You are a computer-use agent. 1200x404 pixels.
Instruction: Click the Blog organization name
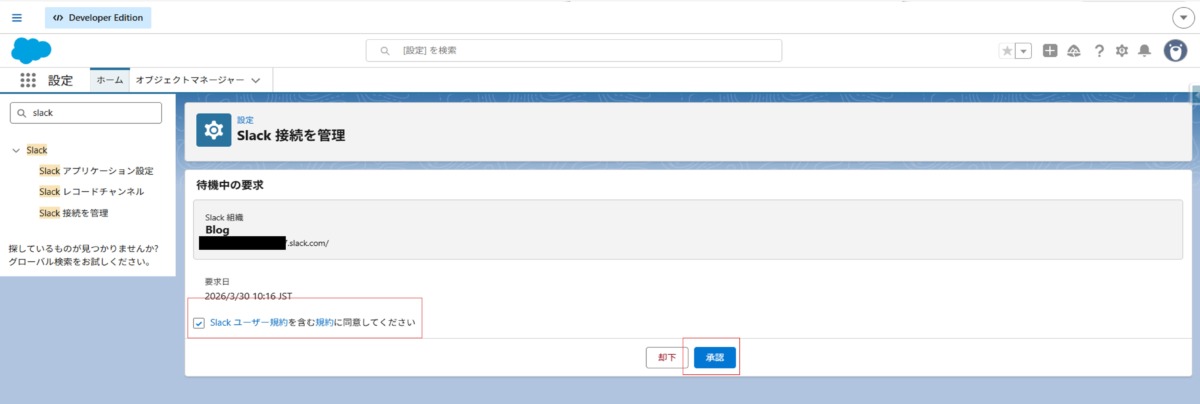(217, 229)
